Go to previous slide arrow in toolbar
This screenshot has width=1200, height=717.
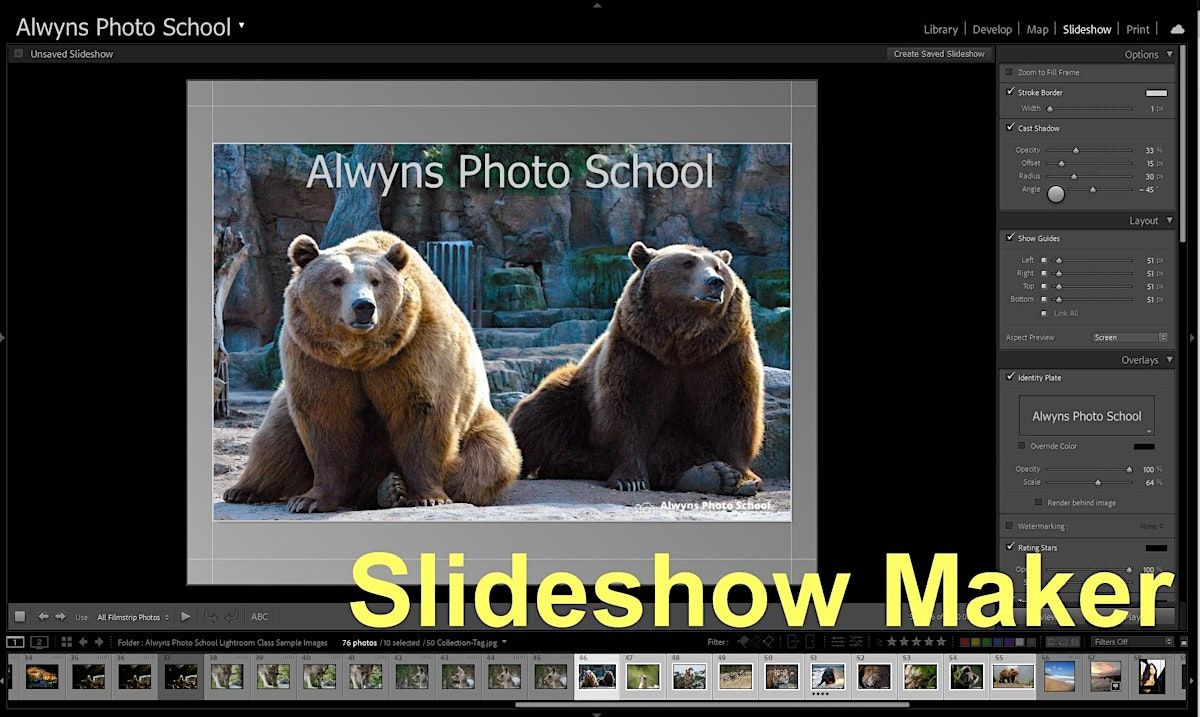click(44, 617)
